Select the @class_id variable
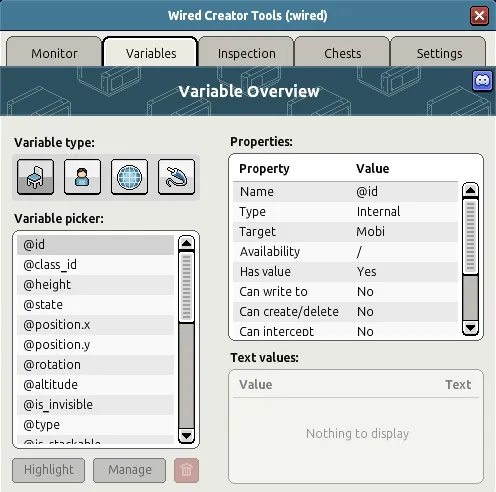This screenshot has height=492, width=496. pos(95,265)
